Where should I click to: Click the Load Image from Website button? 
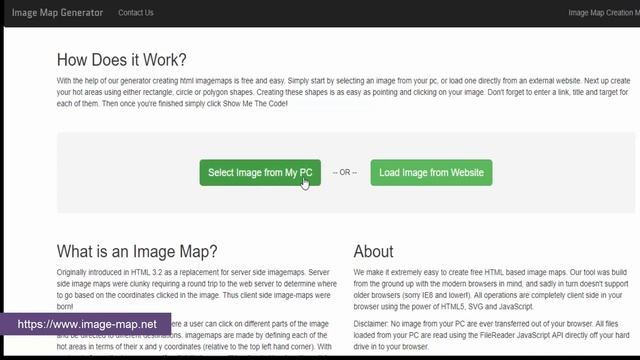point(431,173)
